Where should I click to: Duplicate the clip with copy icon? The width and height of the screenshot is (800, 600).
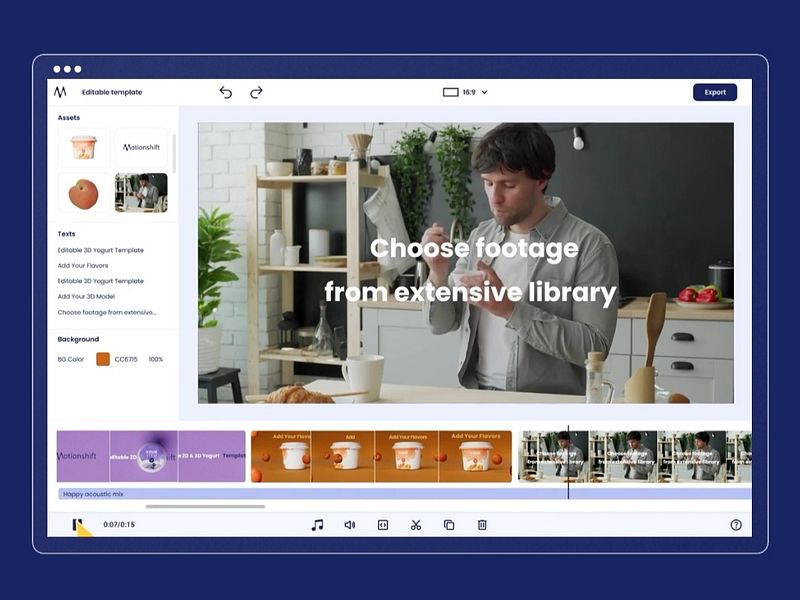(449, 525)
